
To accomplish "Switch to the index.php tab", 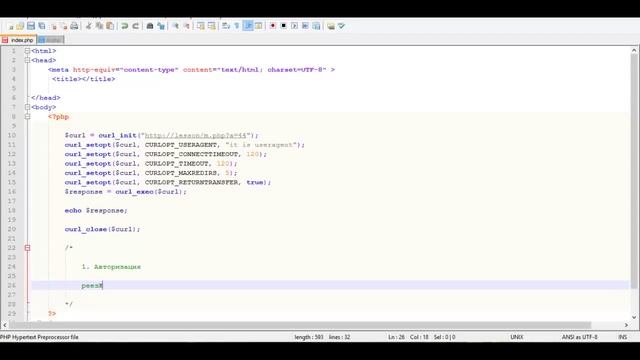I will pyautogui.click(x=18, y=40).
